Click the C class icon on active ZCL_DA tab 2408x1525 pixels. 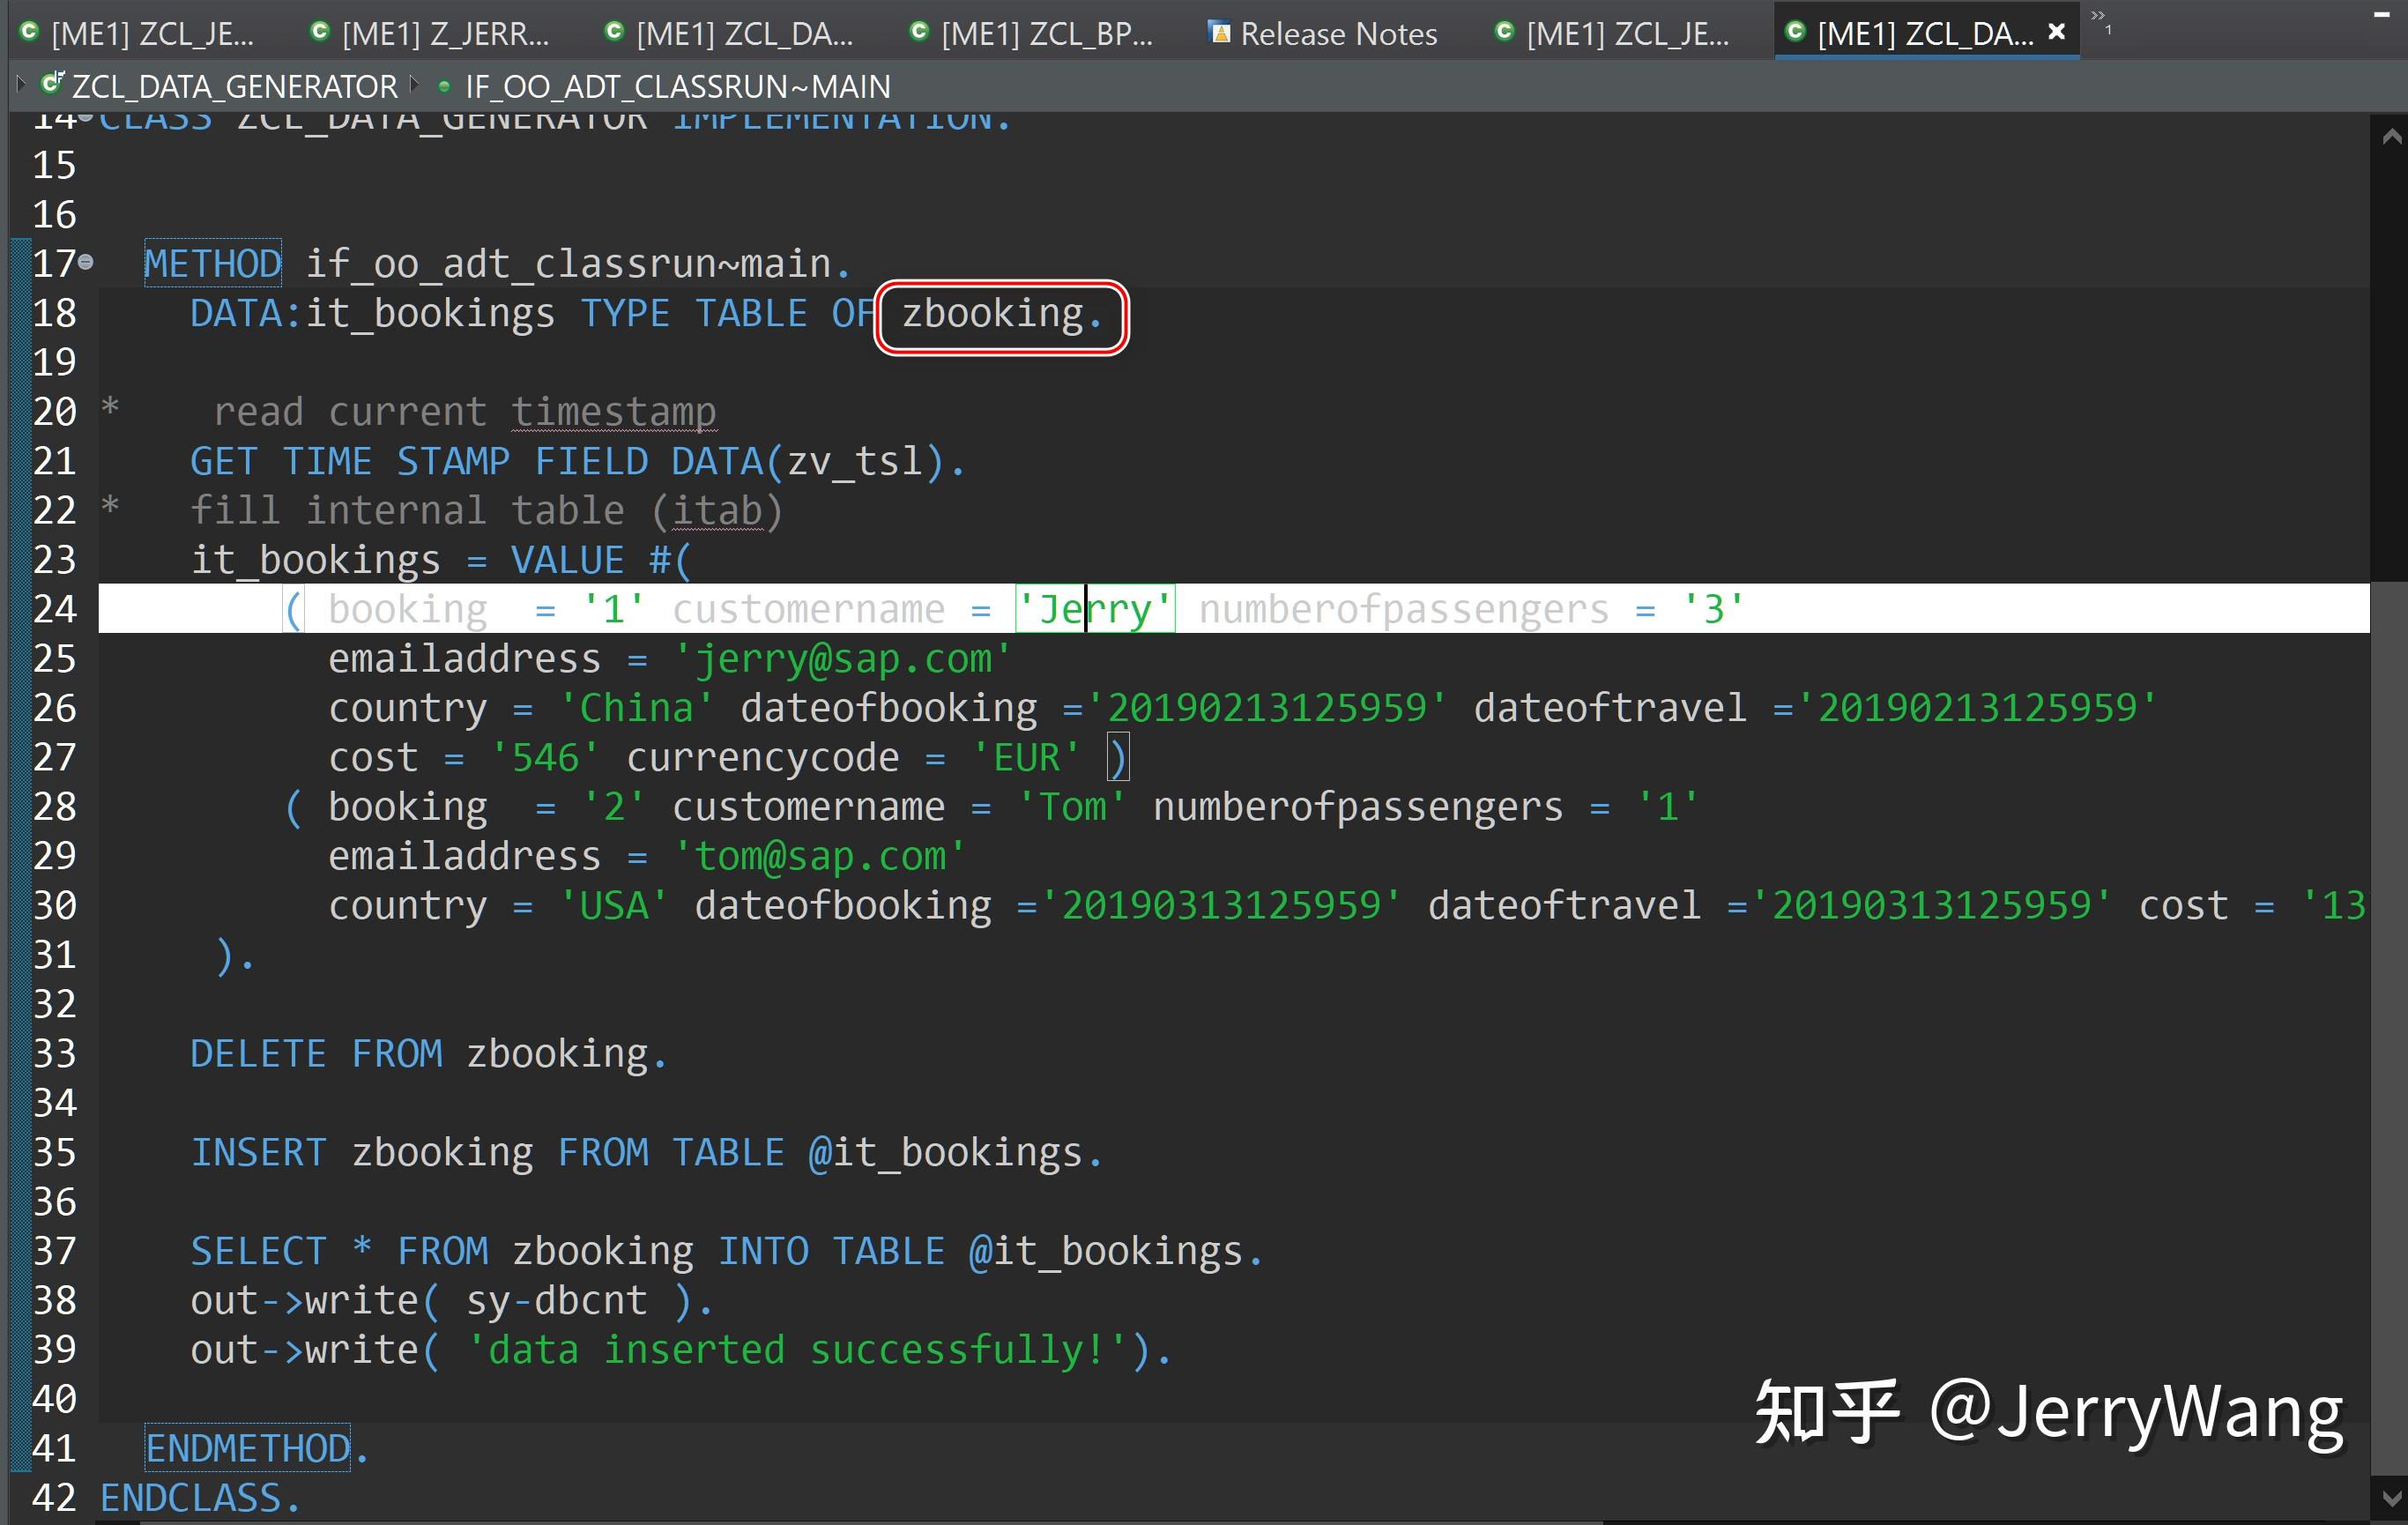click(x=1797, y=31)
